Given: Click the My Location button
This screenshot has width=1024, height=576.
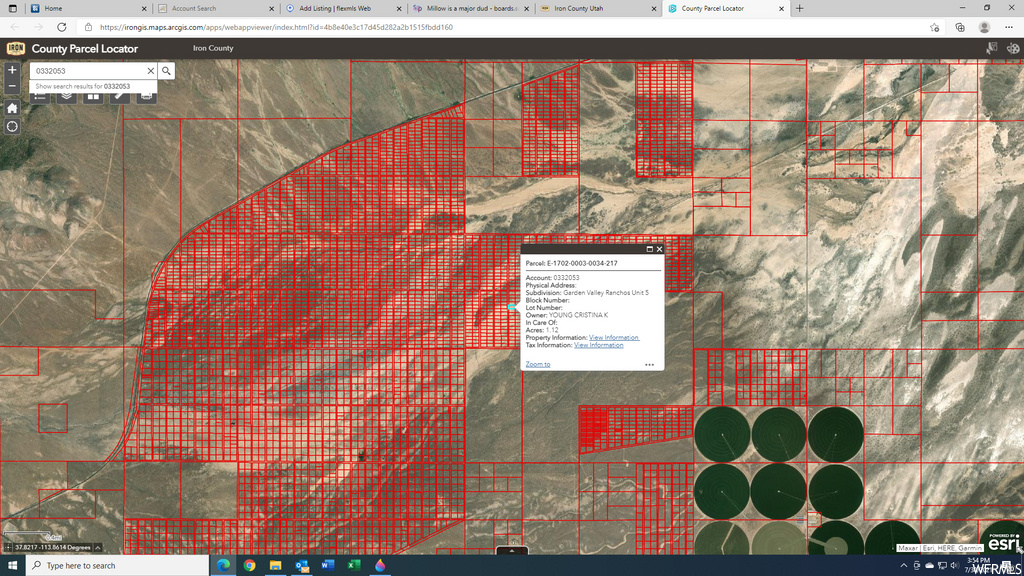Looking at the screenshot, I should pyautogui.click(x=12, y=127).
